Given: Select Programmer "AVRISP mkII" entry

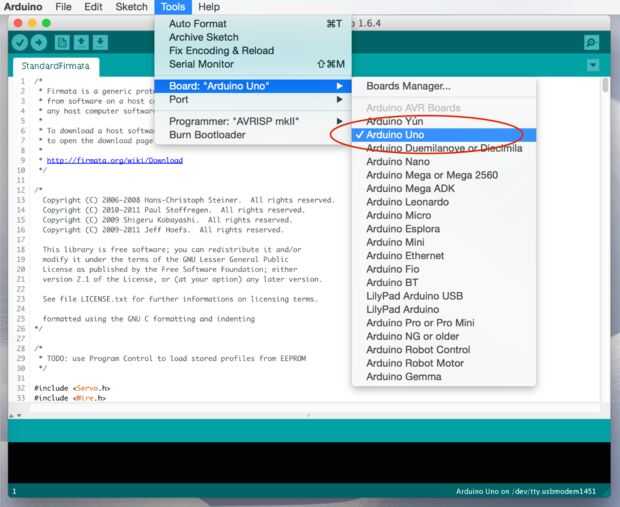Looking at the screenshot, I should click(x=253, y=121).
